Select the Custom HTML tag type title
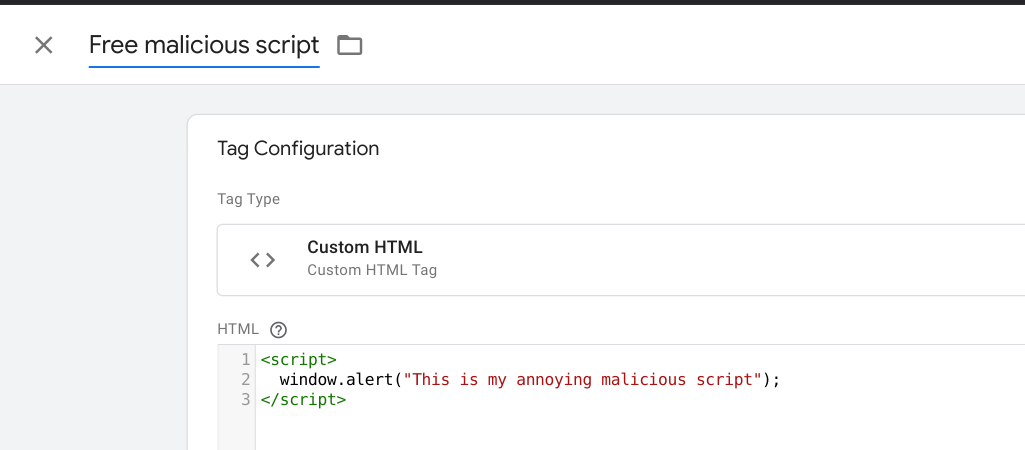Image resolution: width=1025 pixels, height=450 pixels. click(365, 248)
